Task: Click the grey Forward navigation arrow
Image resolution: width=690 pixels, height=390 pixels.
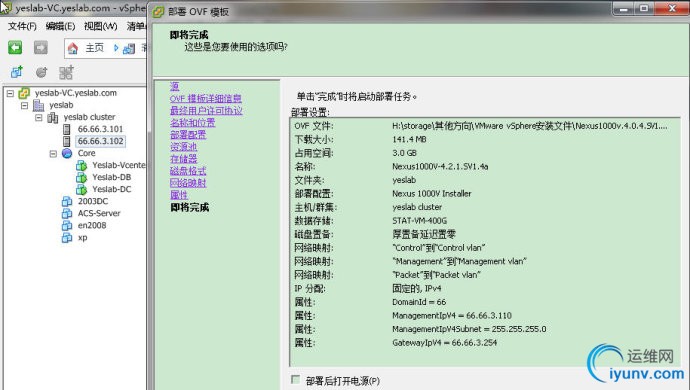Action: click(41, 47)
